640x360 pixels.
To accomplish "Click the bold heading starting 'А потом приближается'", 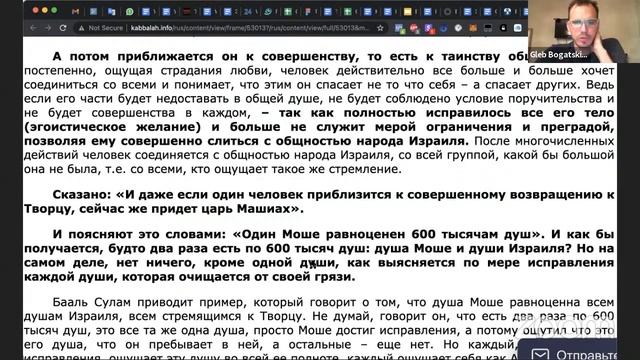I will [x=290, y=56].
